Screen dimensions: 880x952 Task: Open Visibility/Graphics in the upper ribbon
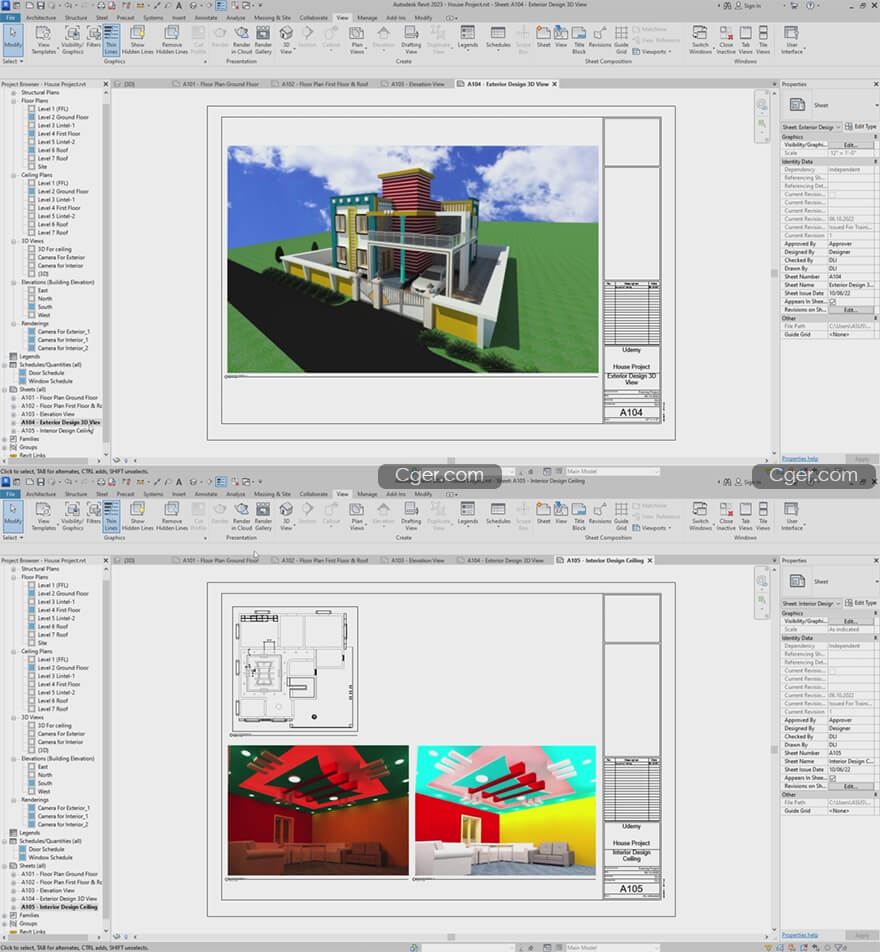tap(72, 40)
